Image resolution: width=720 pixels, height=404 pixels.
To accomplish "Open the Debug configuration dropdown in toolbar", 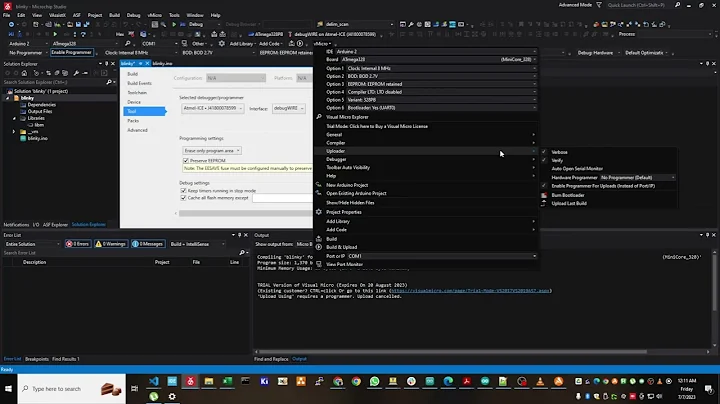I will [x=204, y=24].
